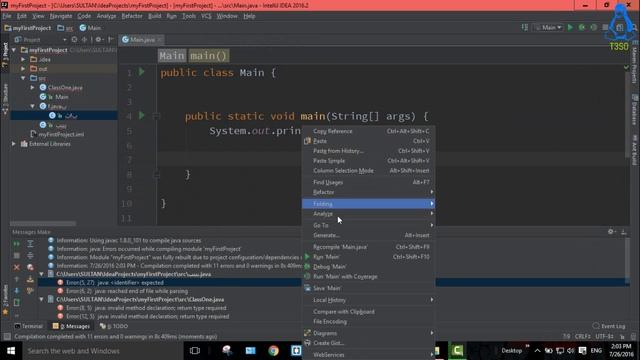This screenshot has height=360, width=640.
Task: Select ClassOne.java in project tree
Action: pyautogui.click(x=65, y=87)
